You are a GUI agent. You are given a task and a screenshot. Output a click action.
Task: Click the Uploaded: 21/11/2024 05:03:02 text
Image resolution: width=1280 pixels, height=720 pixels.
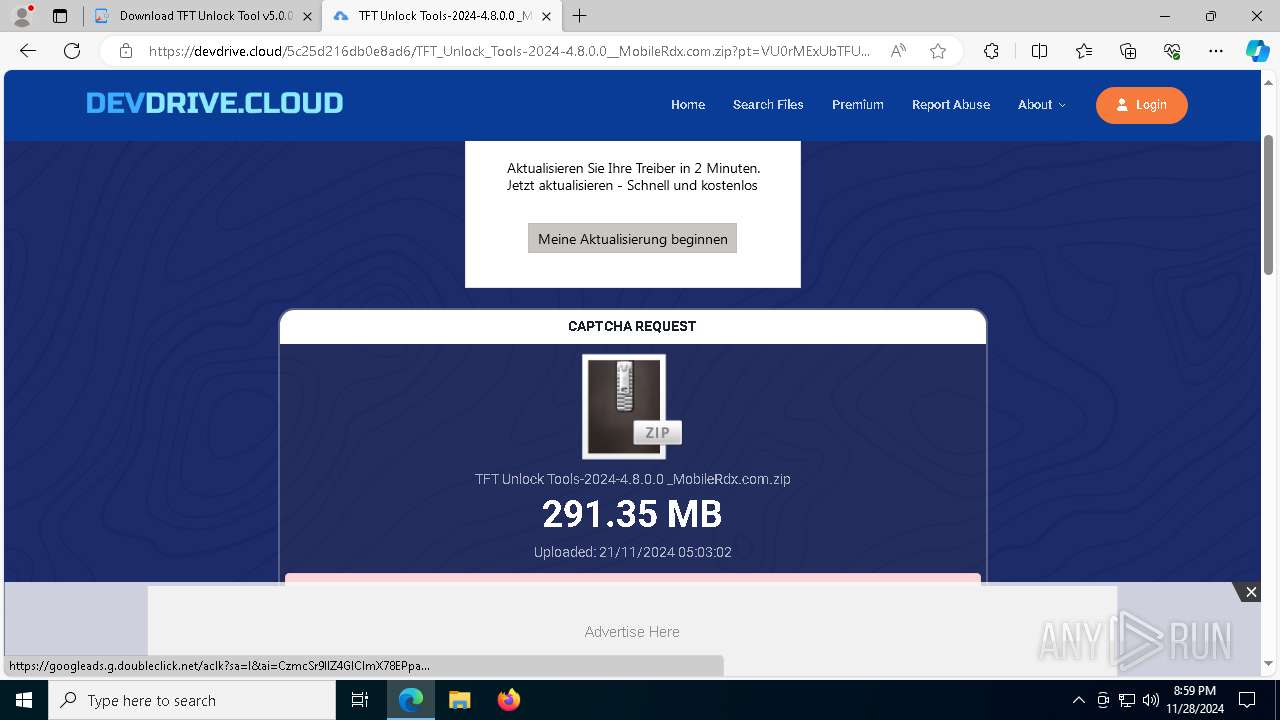coord(633,552)
